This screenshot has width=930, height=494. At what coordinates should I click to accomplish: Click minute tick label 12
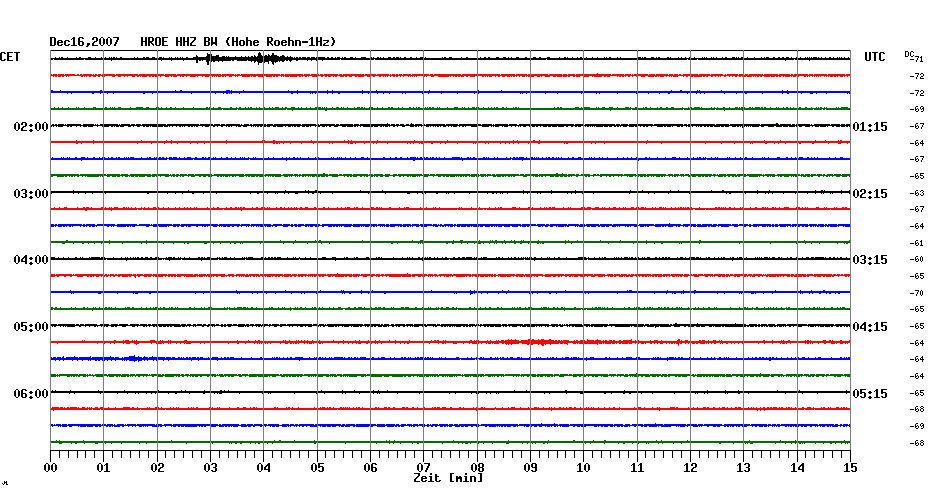[x=690, y=468]
